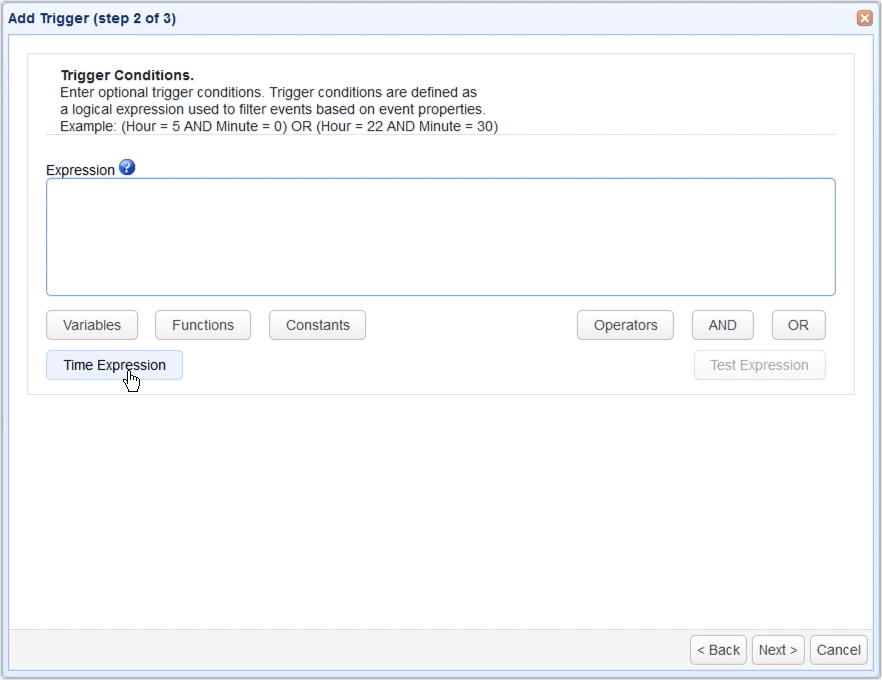Click the Trigger Conditions heading
The height and width of the screenshot is (680, 882).
pyautogui.click(x=127, y=75)
